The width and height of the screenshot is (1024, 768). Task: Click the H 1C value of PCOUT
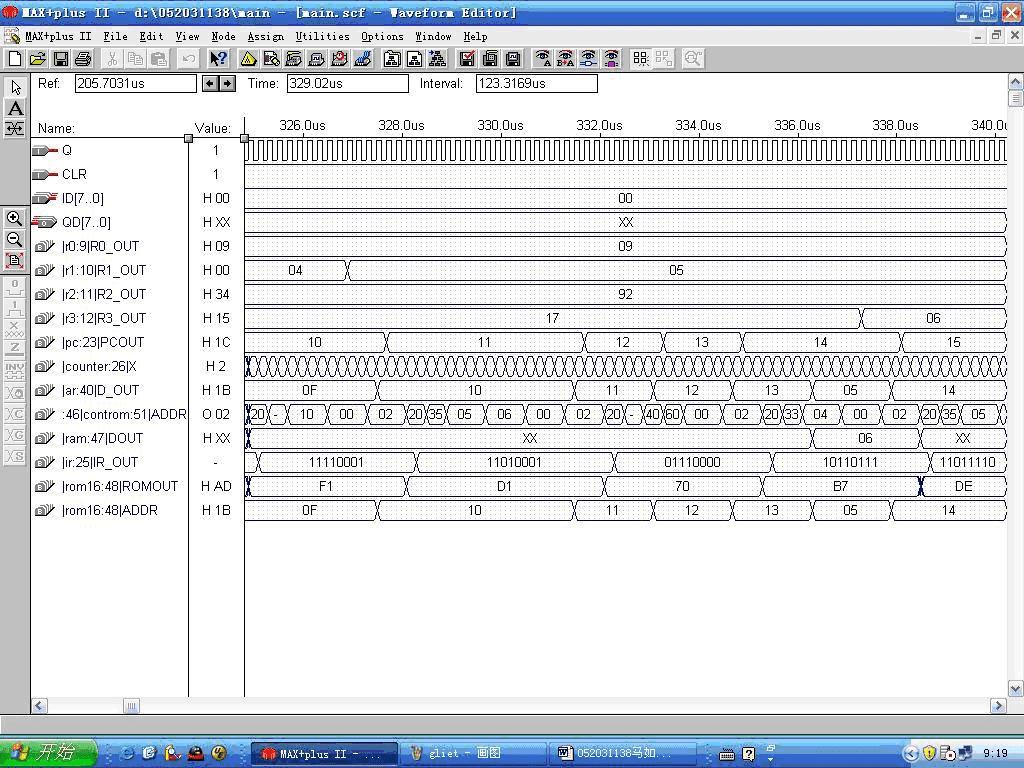click(x=216, y=342)
